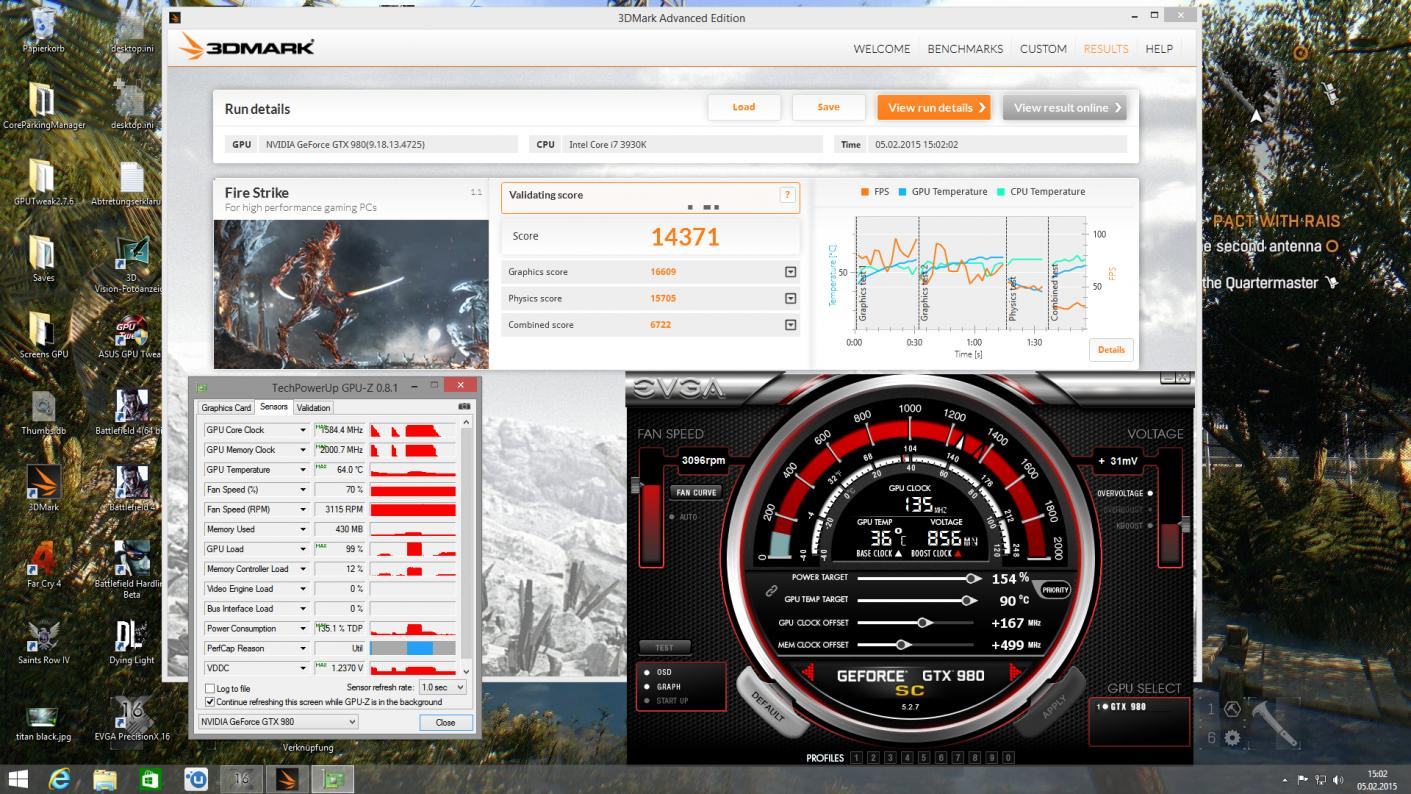The image size is (1411, 794).
Task: Click the link chain icon beside POWER TARGET
Action: click(x=771, y=590)
